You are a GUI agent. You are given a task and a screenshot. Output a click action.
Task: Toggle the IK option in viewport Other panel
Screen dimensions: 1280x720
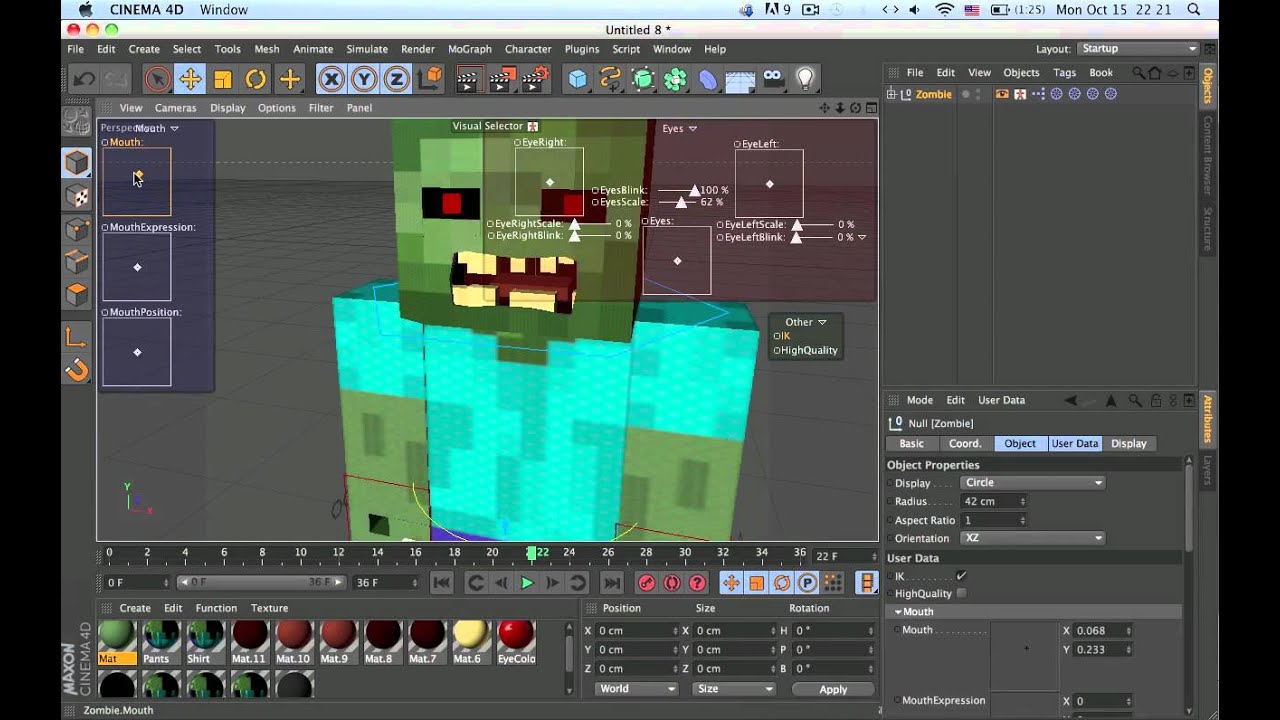pos(781,336)
